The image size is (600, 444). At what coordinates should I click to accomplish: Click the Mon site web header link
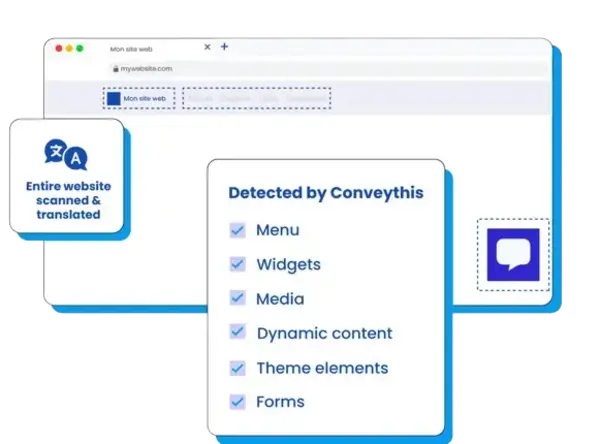point(145,99)
